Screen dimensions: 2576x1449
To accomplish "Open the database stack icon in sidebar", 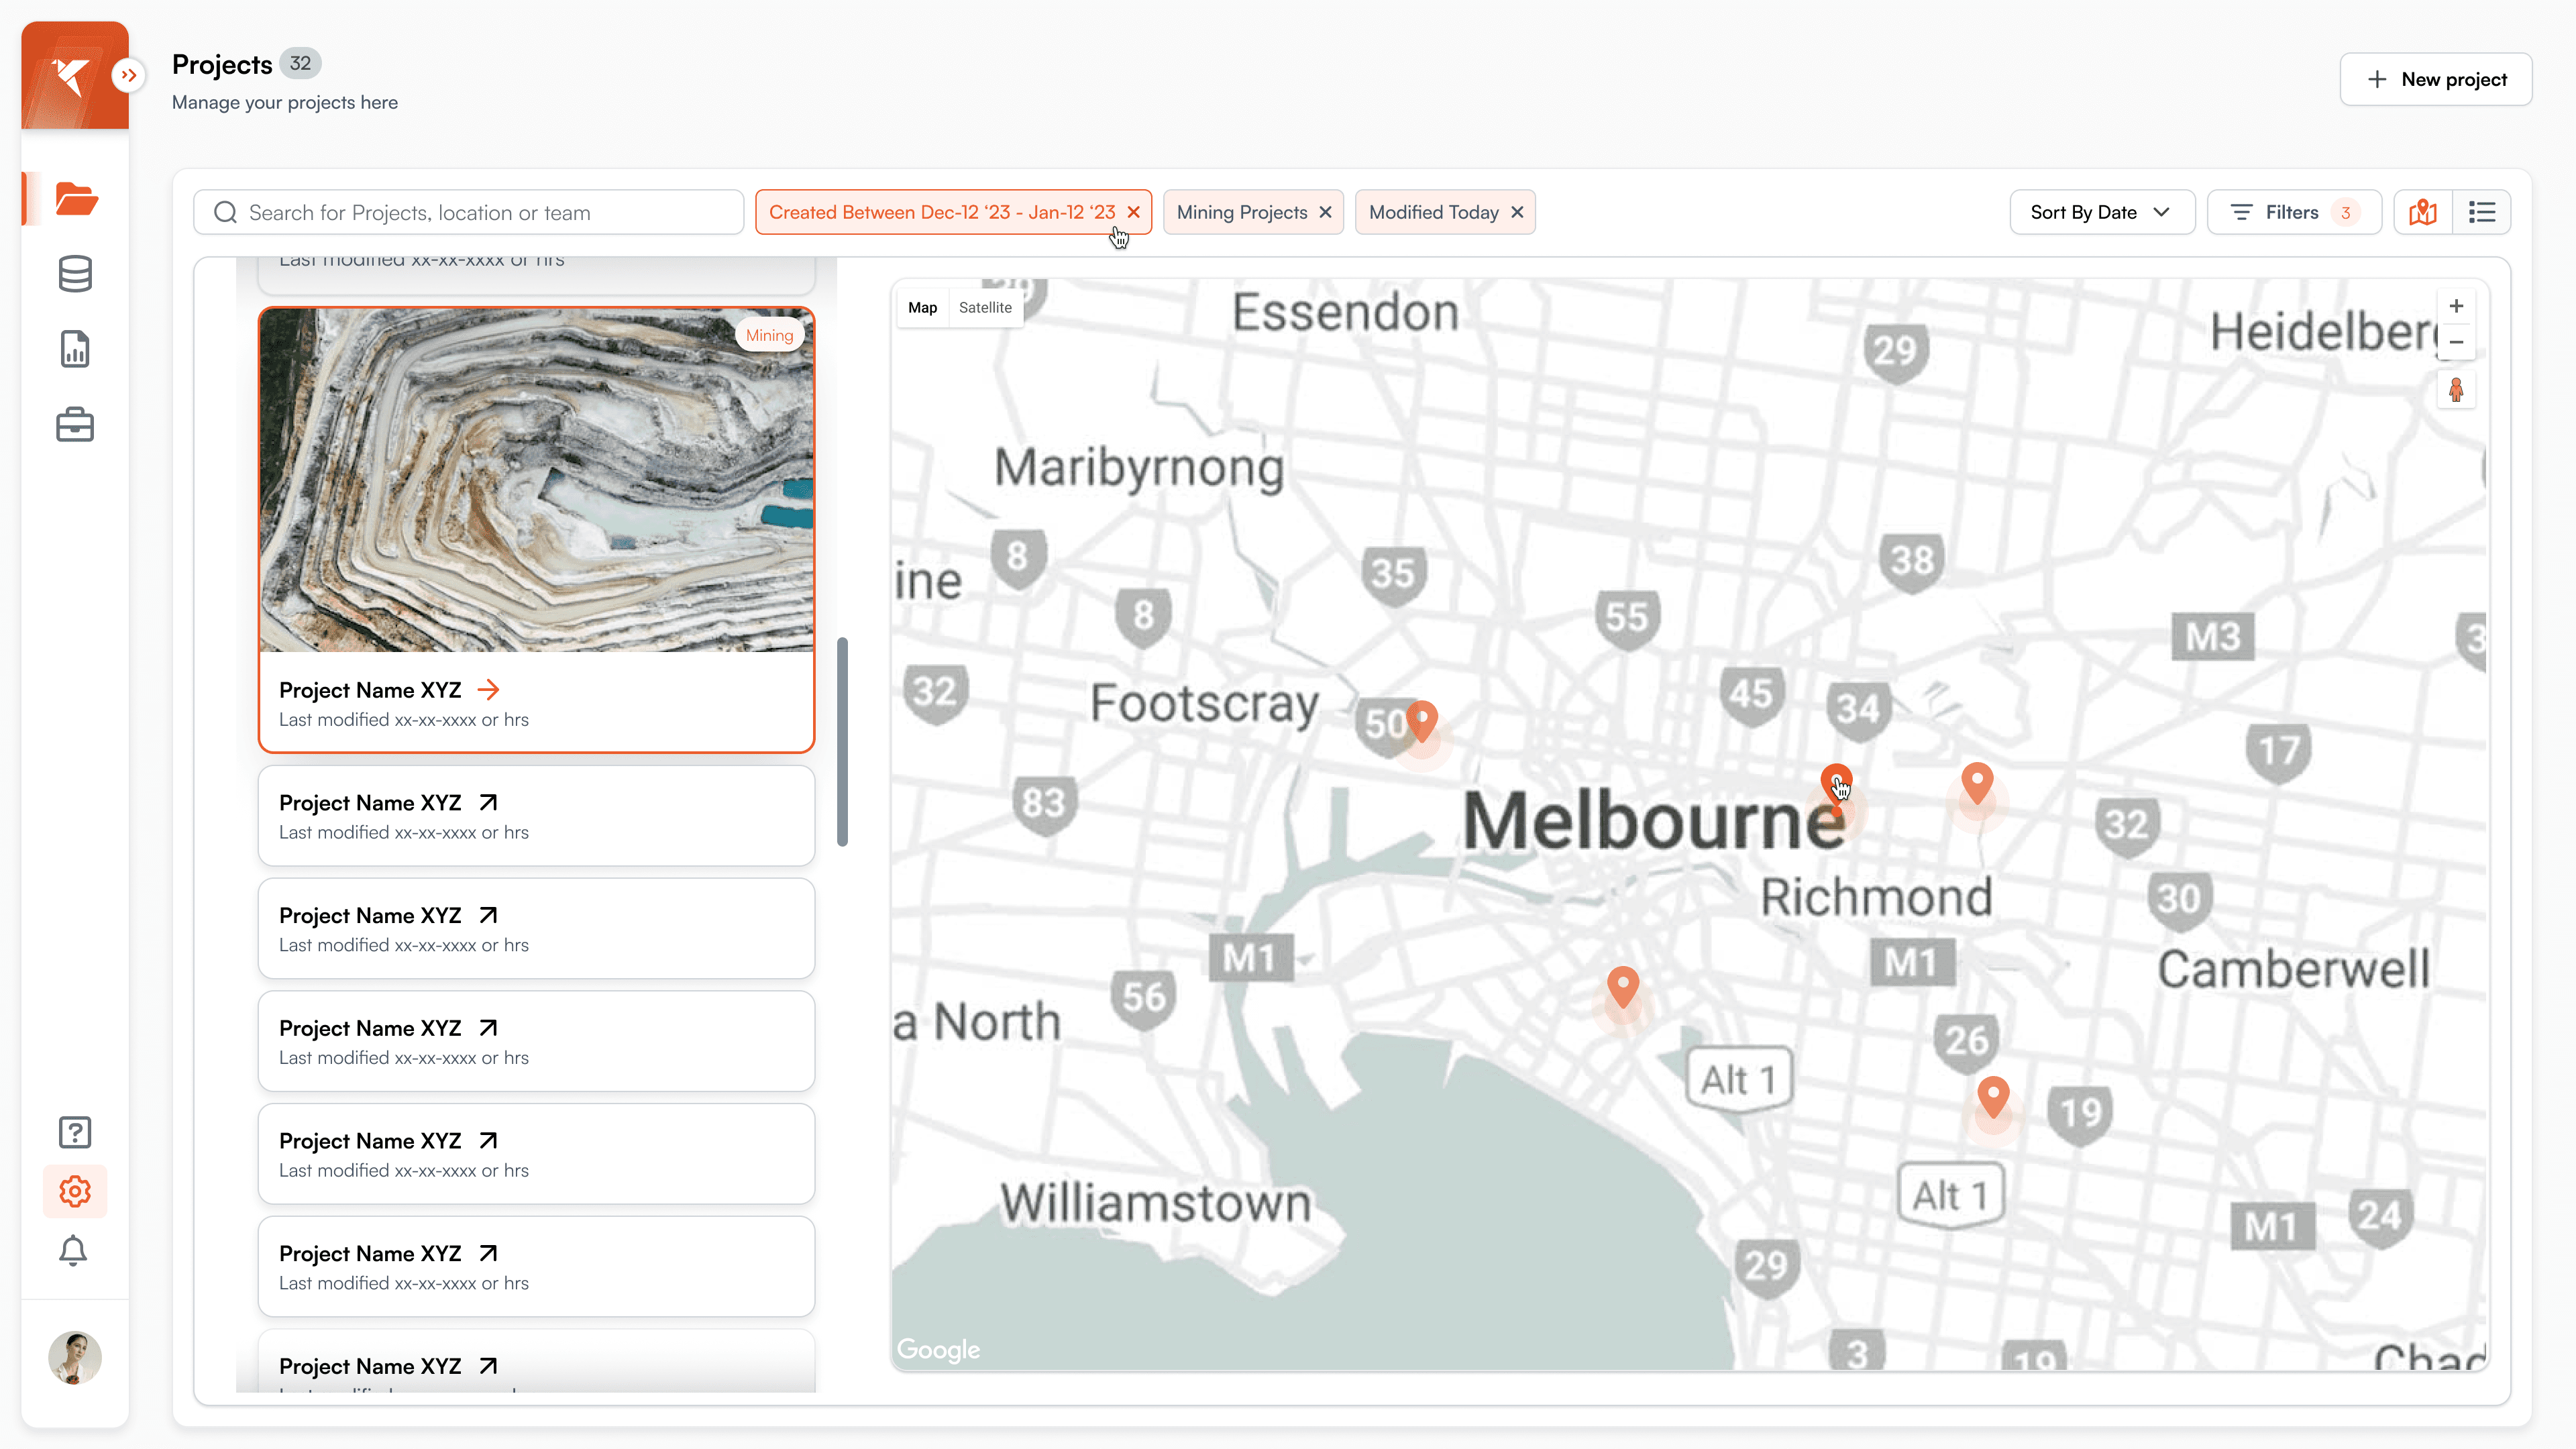I will coord(75,274).
